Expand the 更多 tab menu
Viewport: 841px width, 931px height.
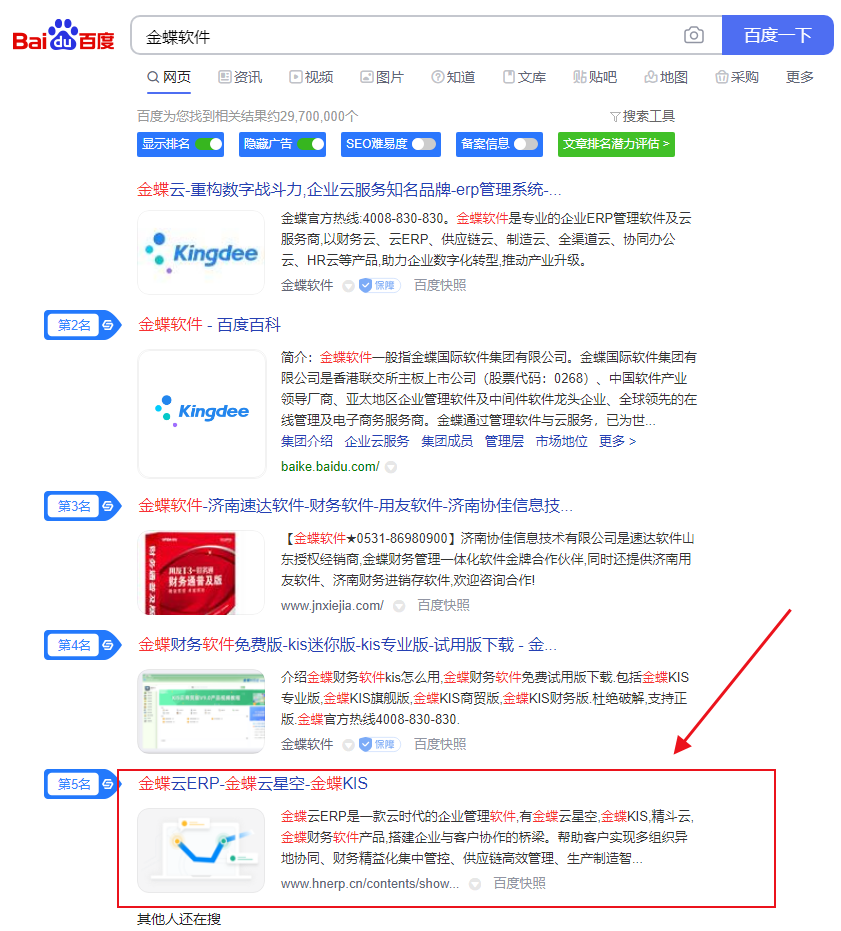click(x=799, y=77)
